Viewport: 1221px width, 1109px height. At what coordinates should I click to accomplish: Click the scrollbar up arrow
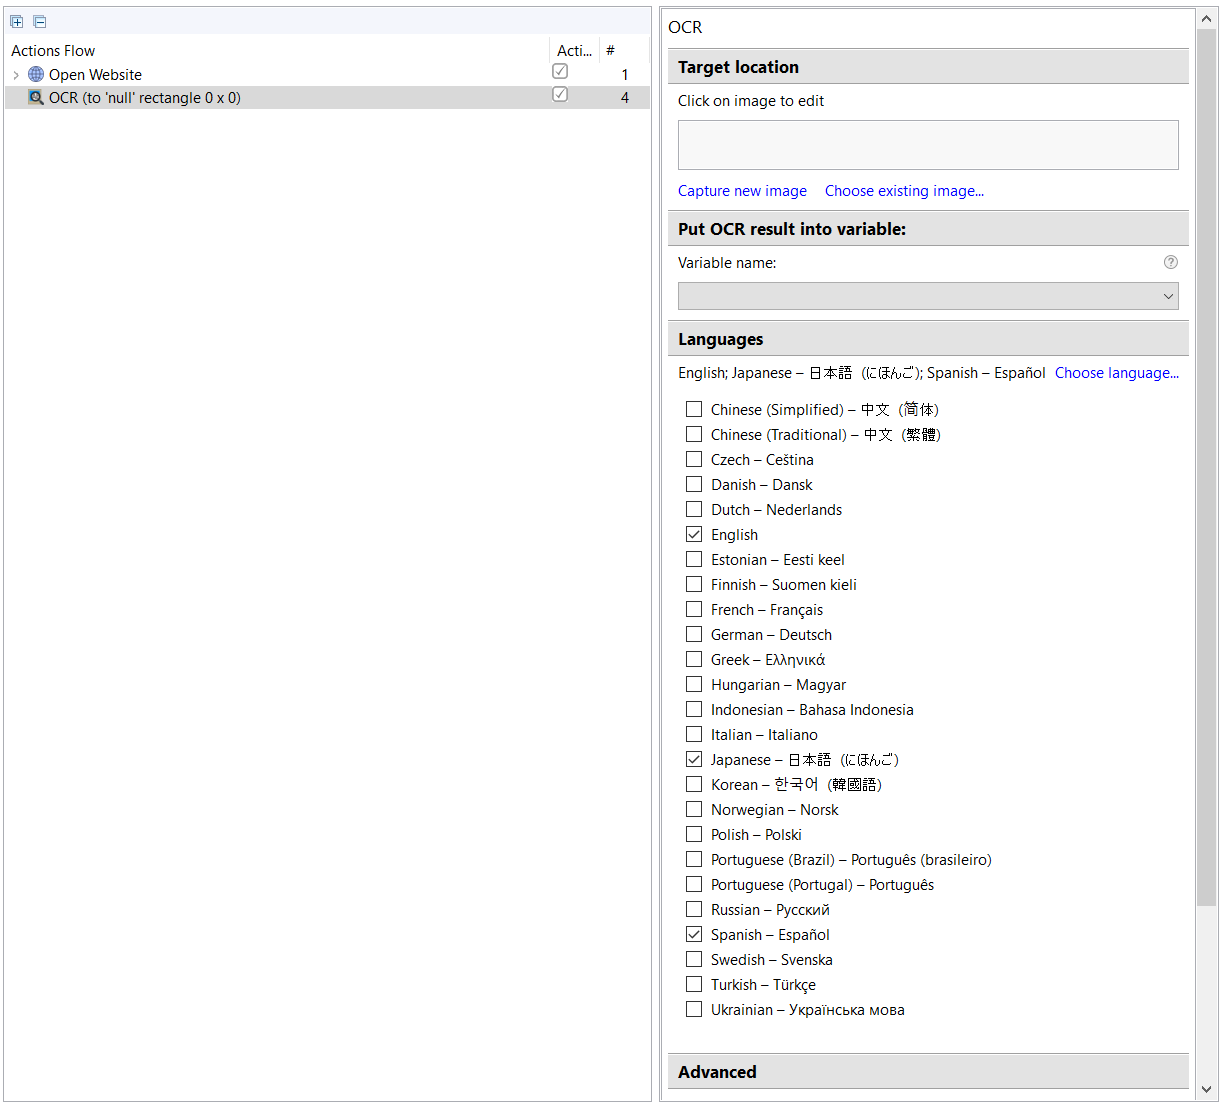(x=1207, y=19)
